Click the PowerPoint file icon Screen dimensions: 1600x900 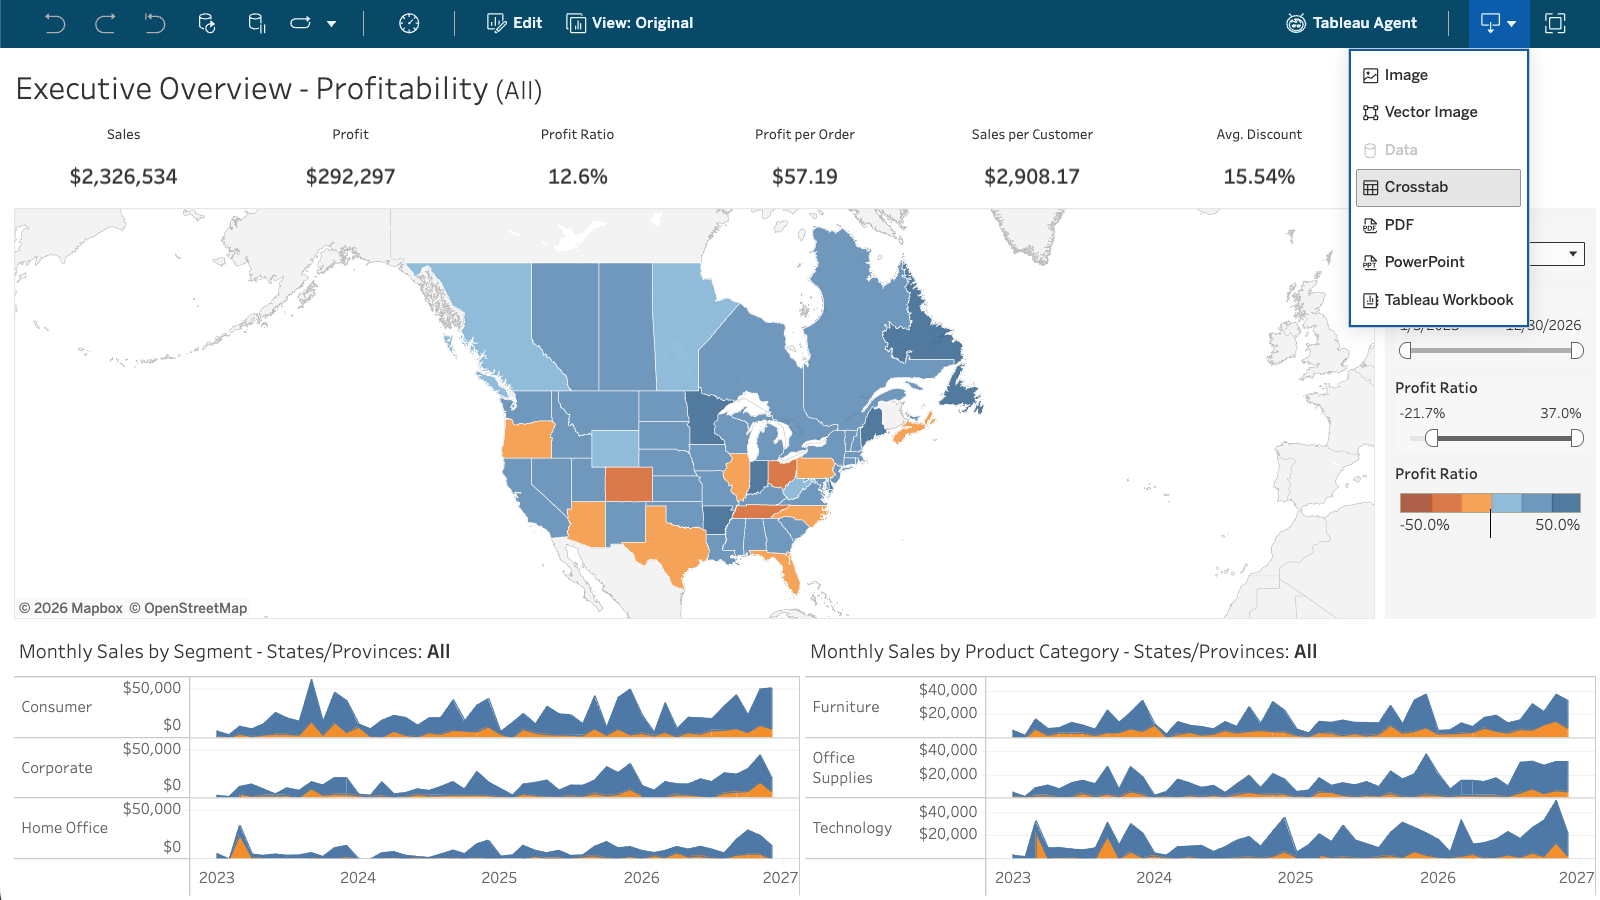(1370, 263)
